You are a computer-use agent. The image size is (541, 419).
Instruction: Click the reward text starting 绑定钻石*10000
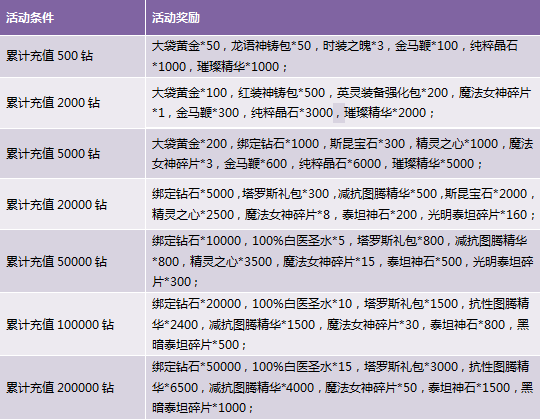point(343,261)
